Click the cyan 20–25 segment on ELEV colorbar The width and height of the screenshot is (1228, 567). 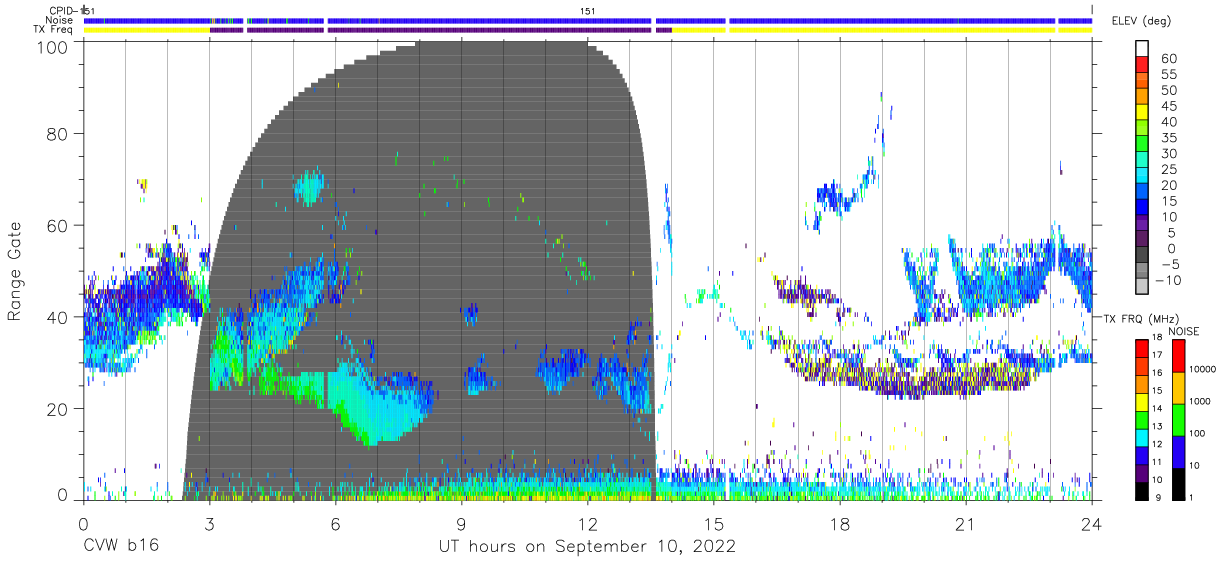[x=1142, y=177]
